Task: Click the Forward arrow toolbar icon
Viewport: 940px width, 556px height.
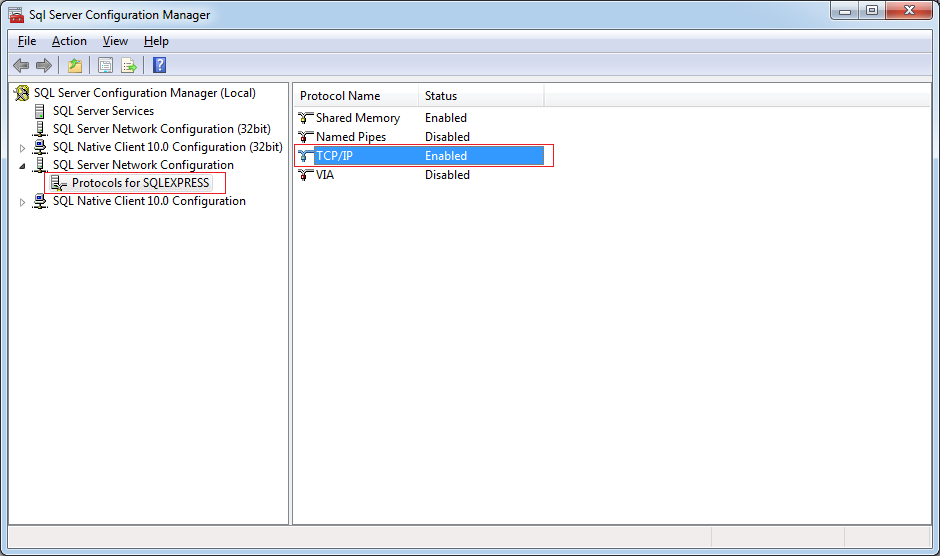Action: [x=44, y=65]
